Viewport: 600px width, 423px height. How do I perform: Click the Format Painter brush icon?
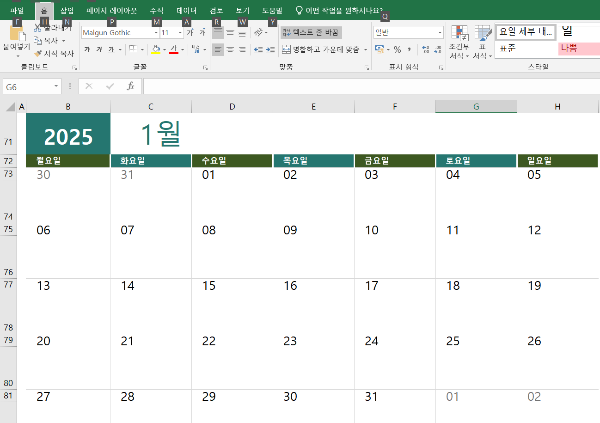coord(38,53)
